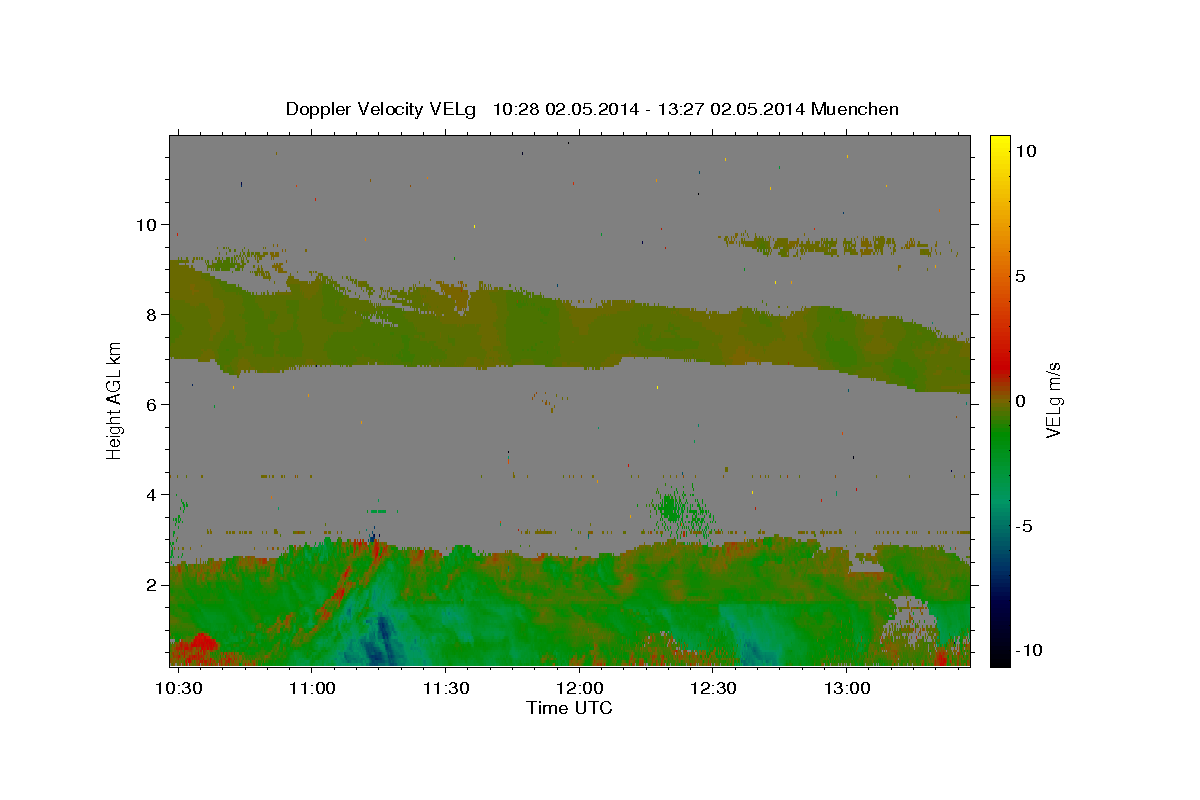Viewport: 1200px width, 800px height.
Task: Click the "12:00" time tick label
Action: pos(579,689)
